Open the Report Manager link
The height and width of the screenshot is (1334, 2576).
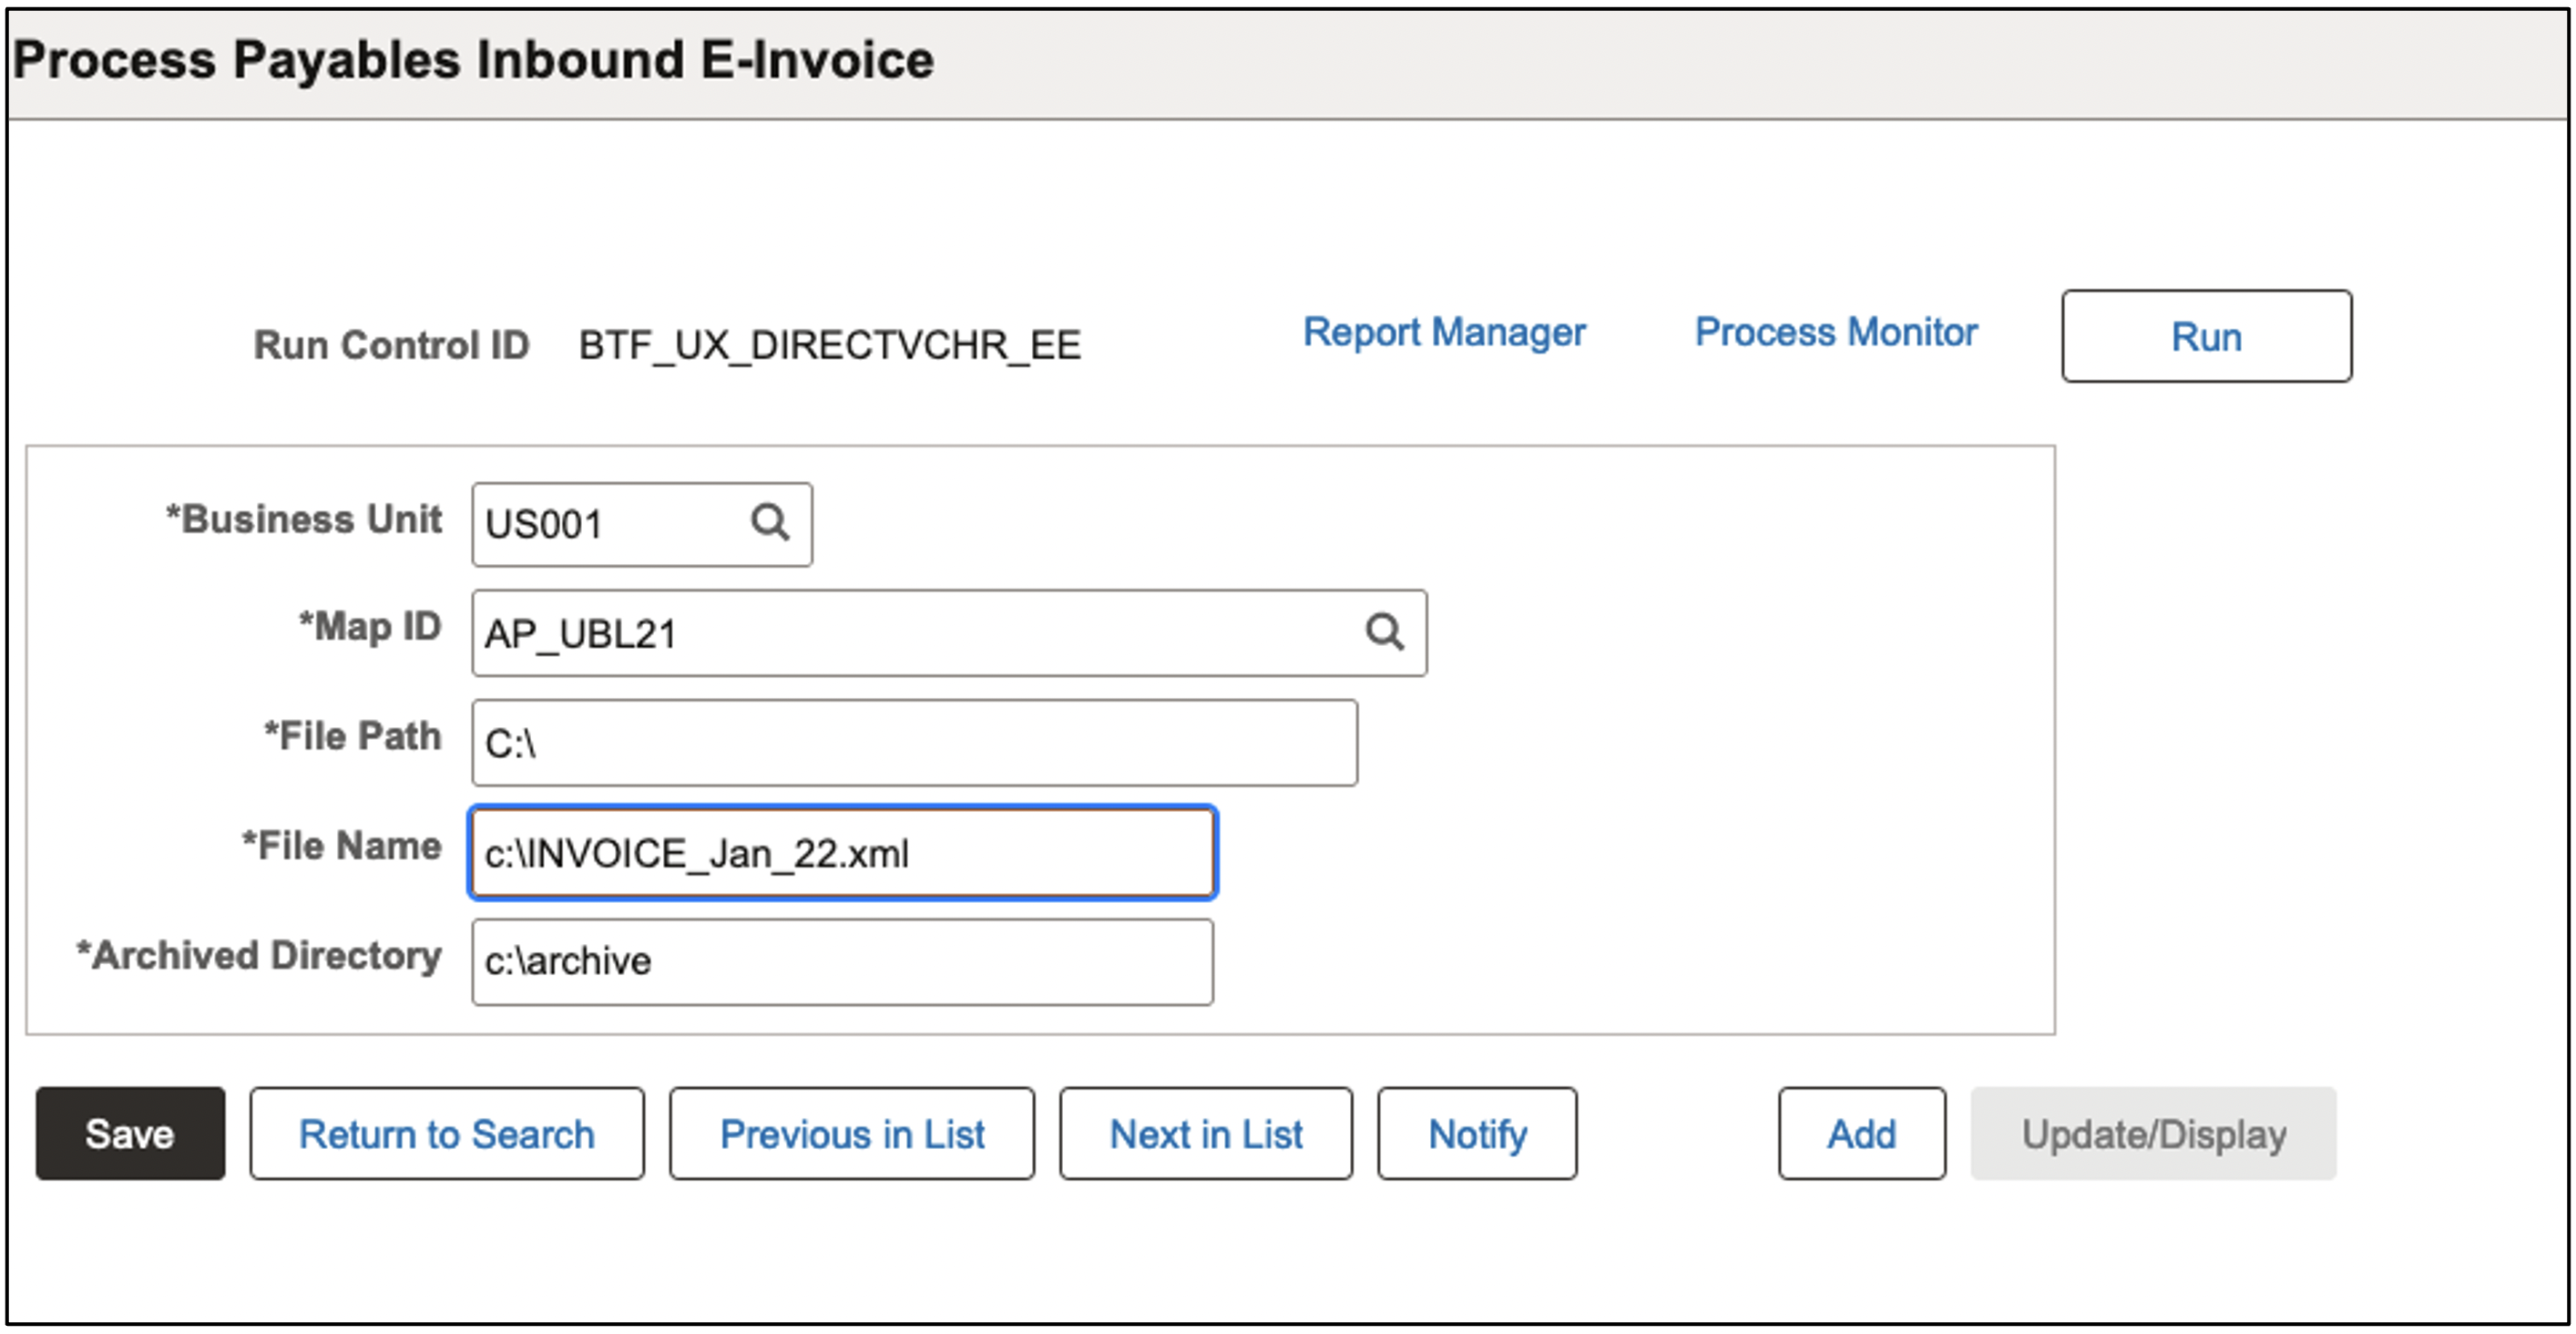[x=1443, y=331]
